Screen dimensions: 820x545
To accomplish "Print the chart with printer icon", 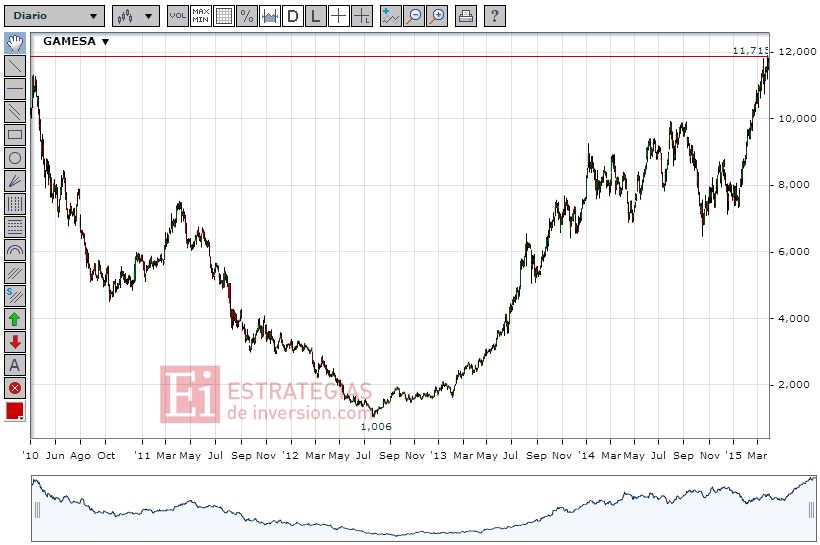I will [465, 16].
